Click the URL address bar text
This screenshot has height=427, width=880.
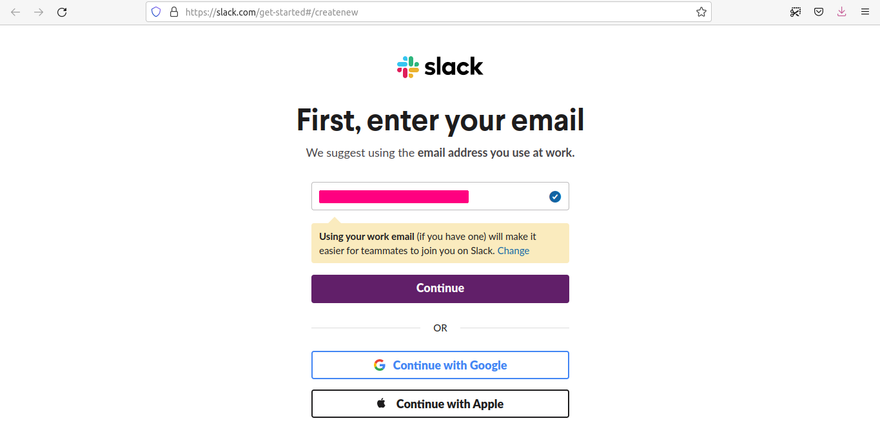click(272, 12)
